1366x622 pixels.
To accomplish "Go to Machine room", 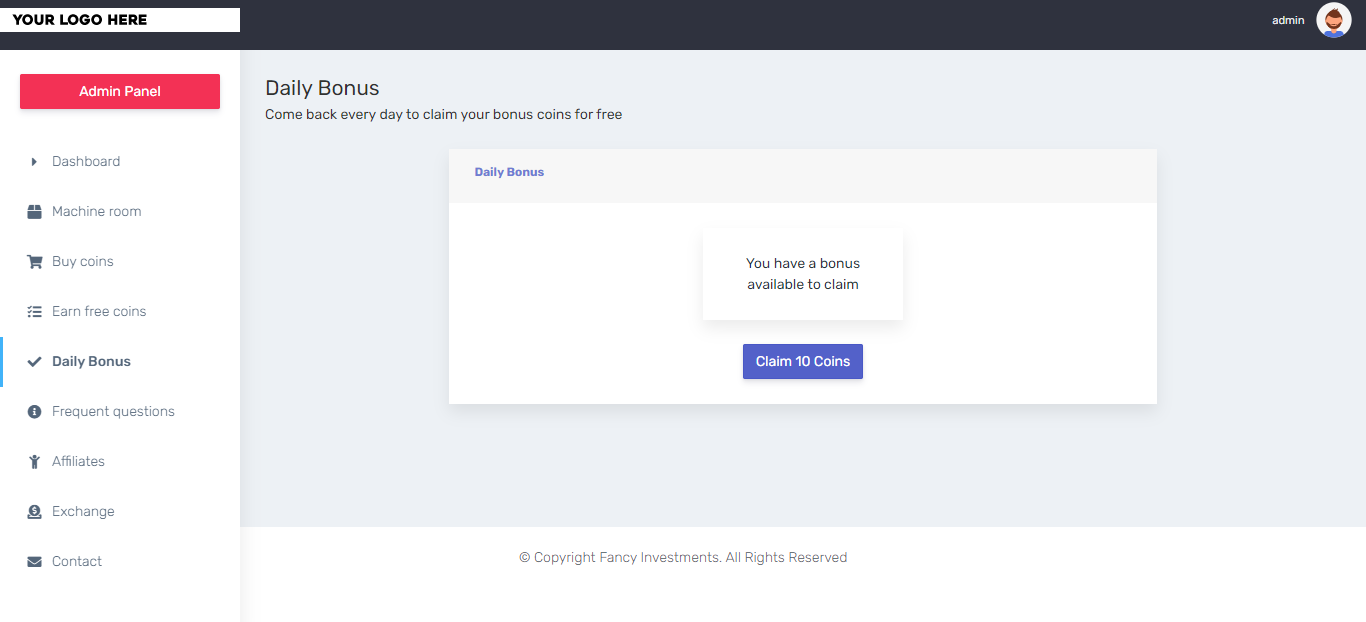I will click(x=120, y=211).
